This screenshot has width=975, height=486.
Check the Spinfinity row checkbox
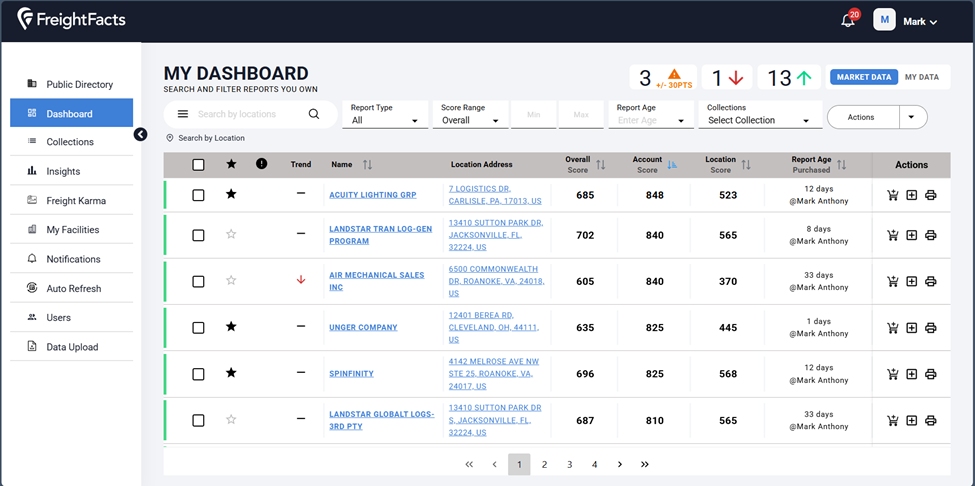click(198, 374)
